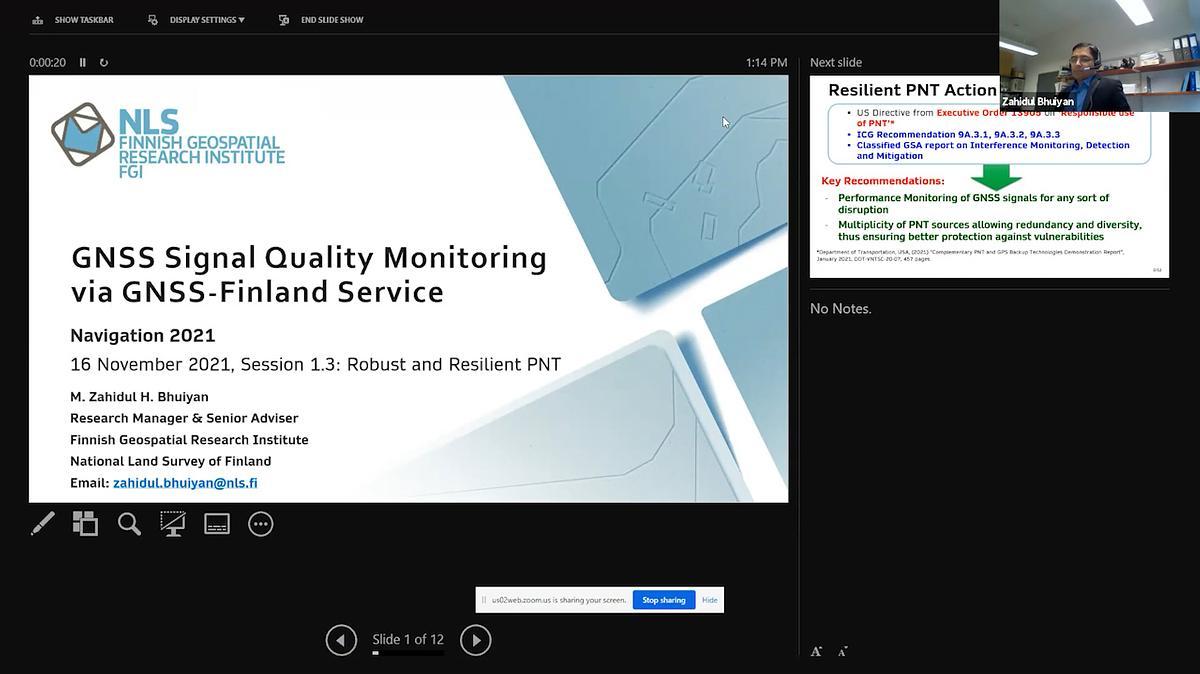Click the GNSS Signal Quality Monitoring slide title

pos(309,274)
